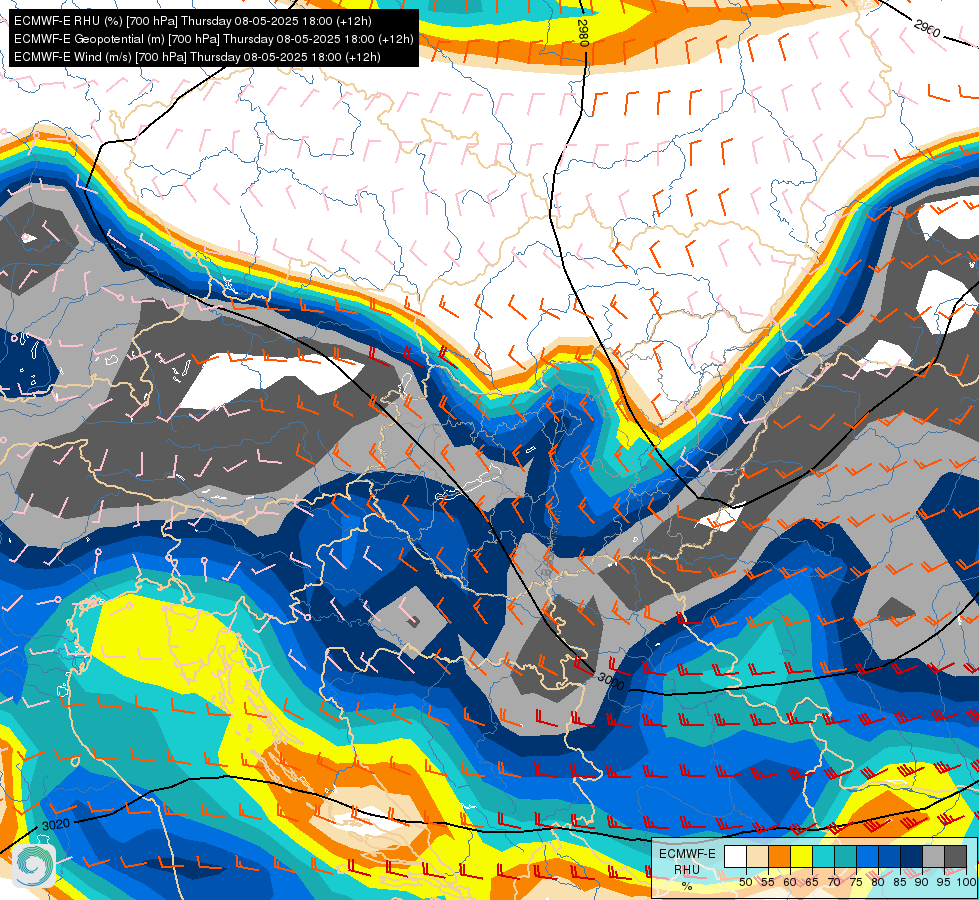Image resolution: width=979 pixels, height=900 pixels.
Task: Click the ECMWF-E RHU (%) title line
Action: point(193,21)
